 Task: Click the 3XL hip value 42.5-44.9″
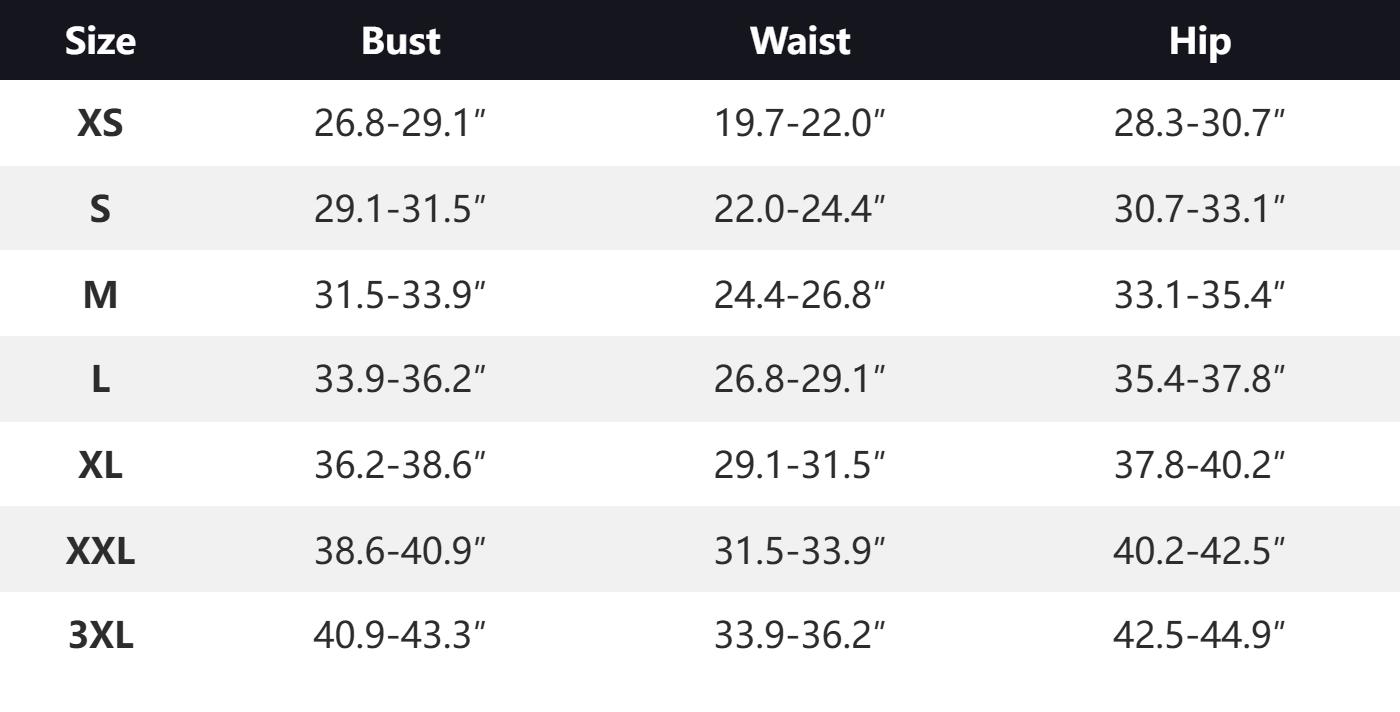[x=1200, y=636]
